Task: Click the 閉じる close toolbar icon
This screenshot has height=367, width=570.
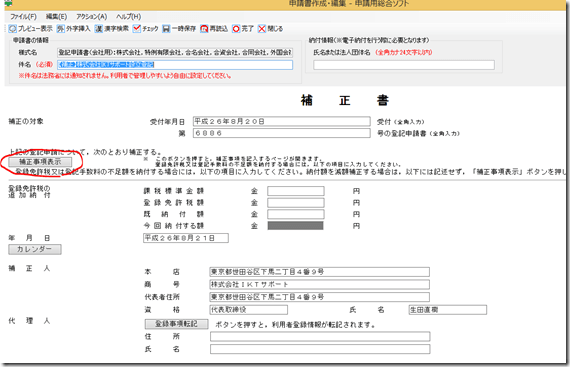Action: (x=262, y=29)
